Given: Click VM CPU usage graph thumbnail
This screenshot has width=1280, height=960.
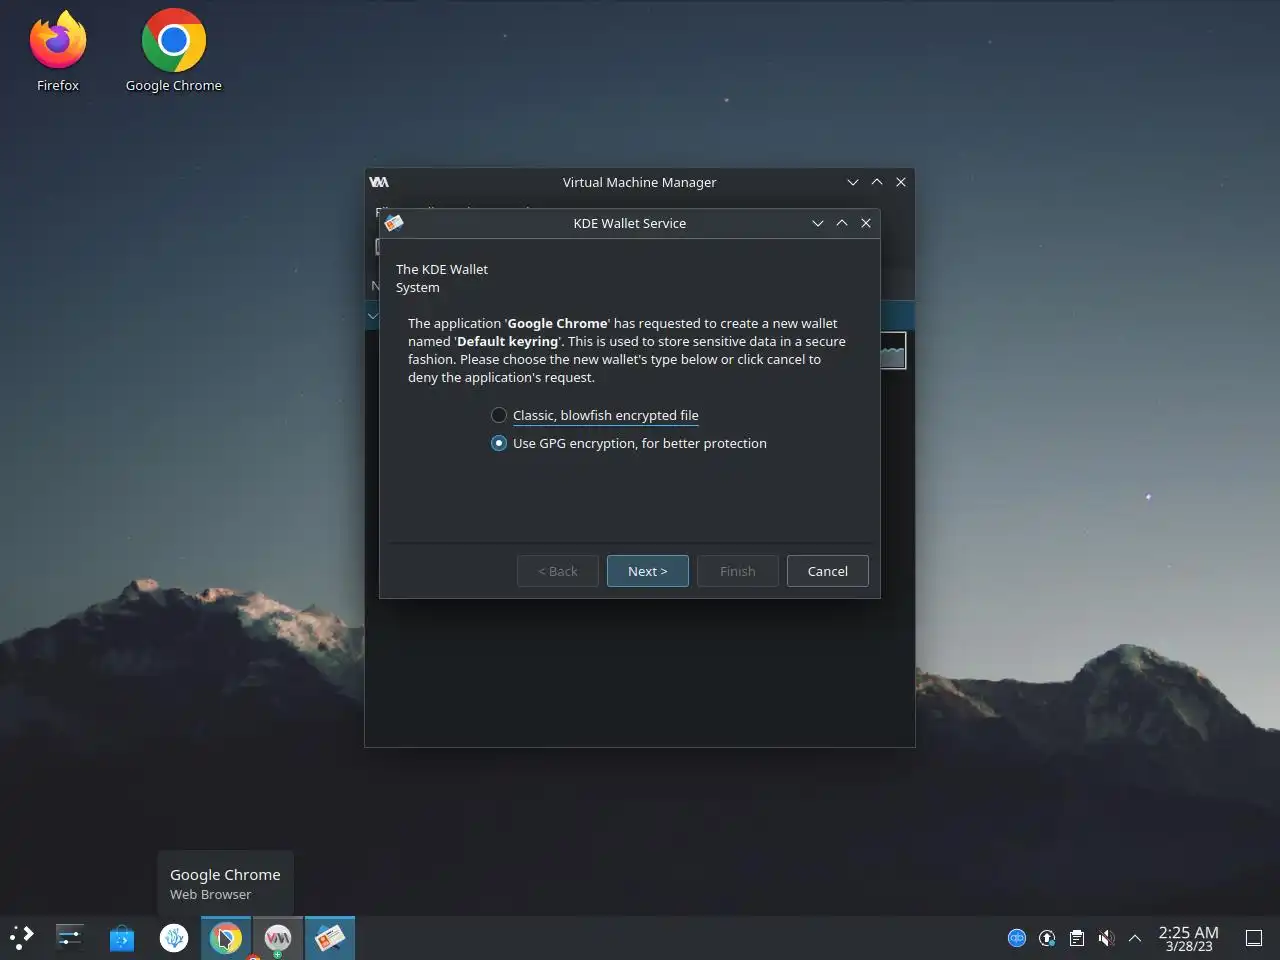Looking at the screenshot, I should pyautogui.click(x=893, y=351).
